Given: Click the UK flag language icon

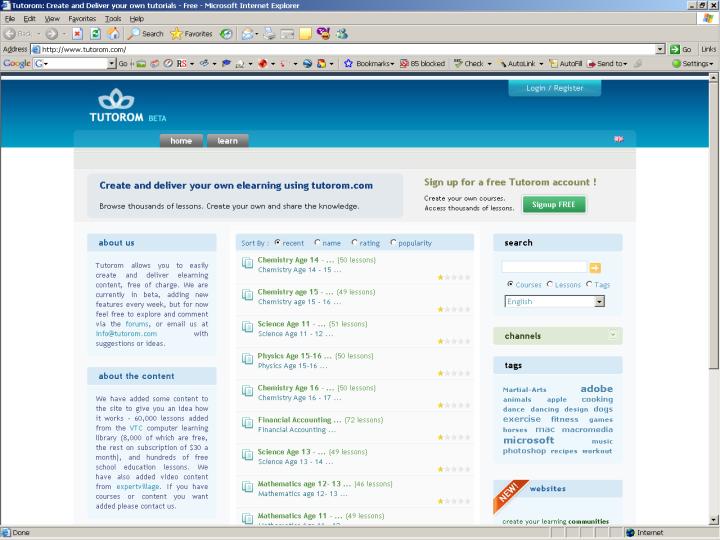Looking at the screenshot, I should [x=619, y=139].
